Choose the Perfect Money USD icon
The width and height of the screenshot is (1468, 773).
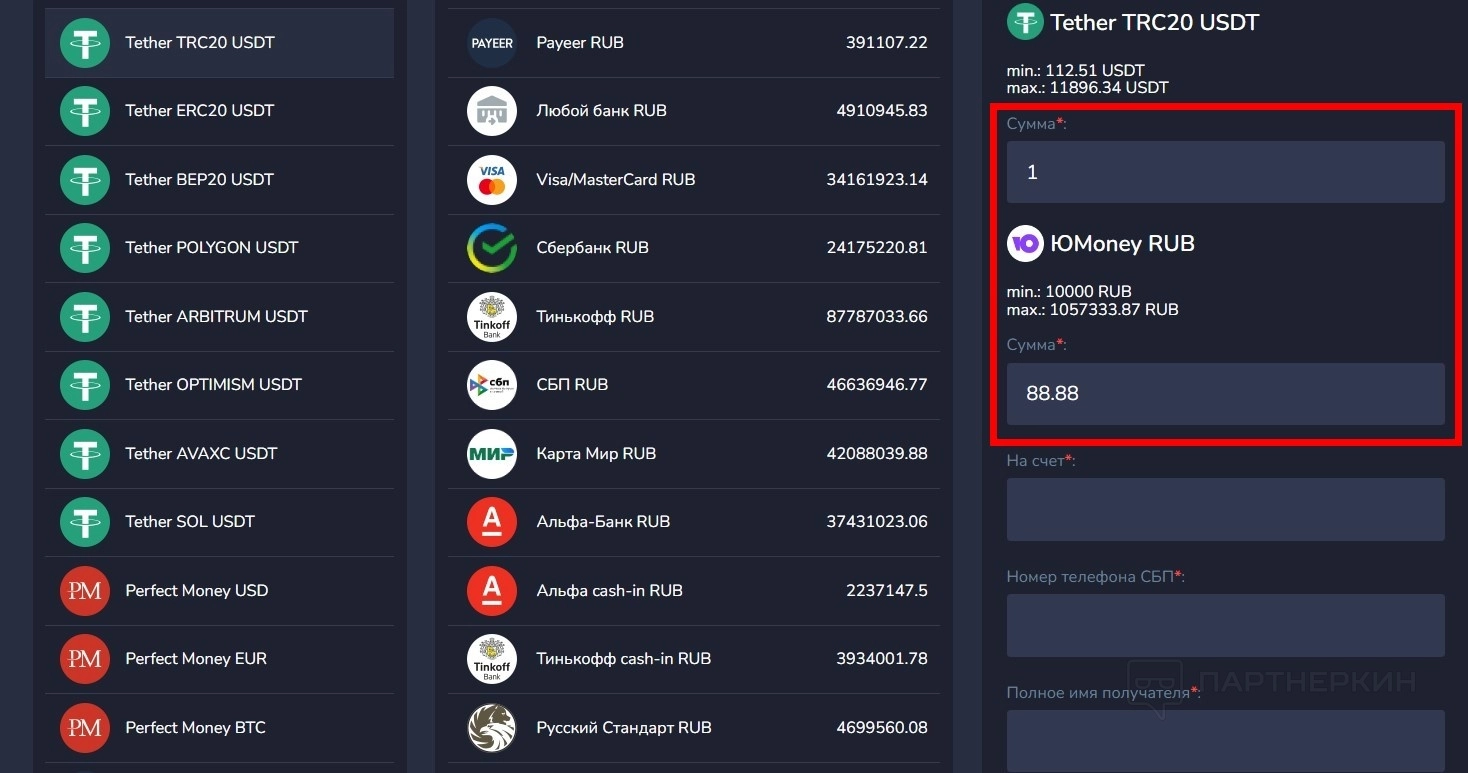85,590
